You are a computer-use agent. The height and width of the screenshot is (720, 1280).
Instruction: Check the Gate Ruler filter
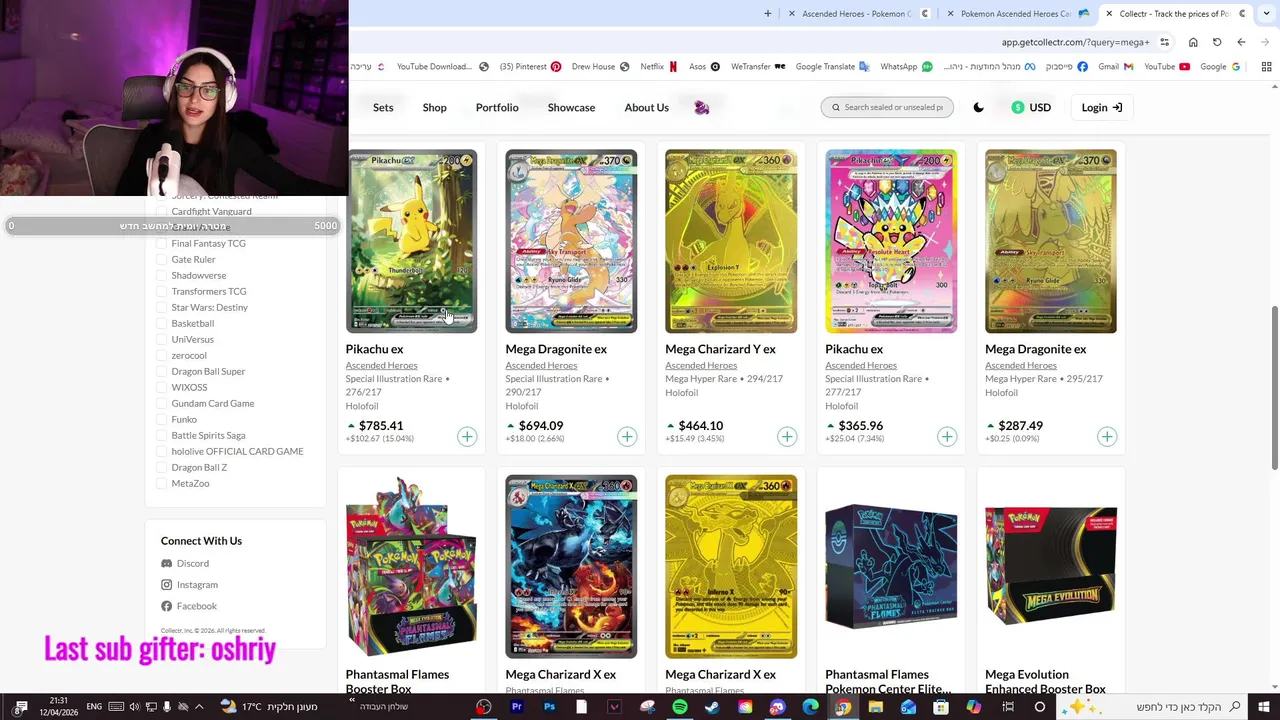[x=162, y=260]
